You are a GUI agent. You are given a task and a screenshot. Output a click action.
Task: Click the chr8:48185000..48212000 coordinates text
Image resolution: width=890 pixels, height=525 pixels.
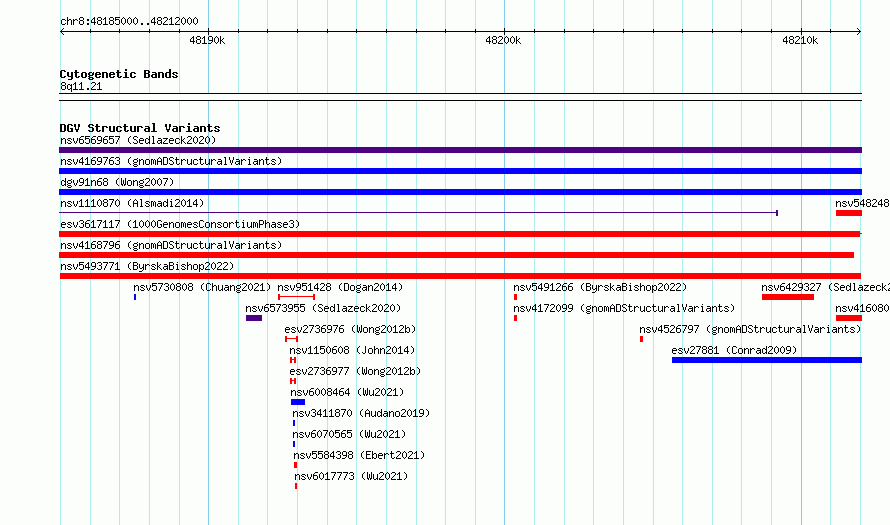click(129, 21)
